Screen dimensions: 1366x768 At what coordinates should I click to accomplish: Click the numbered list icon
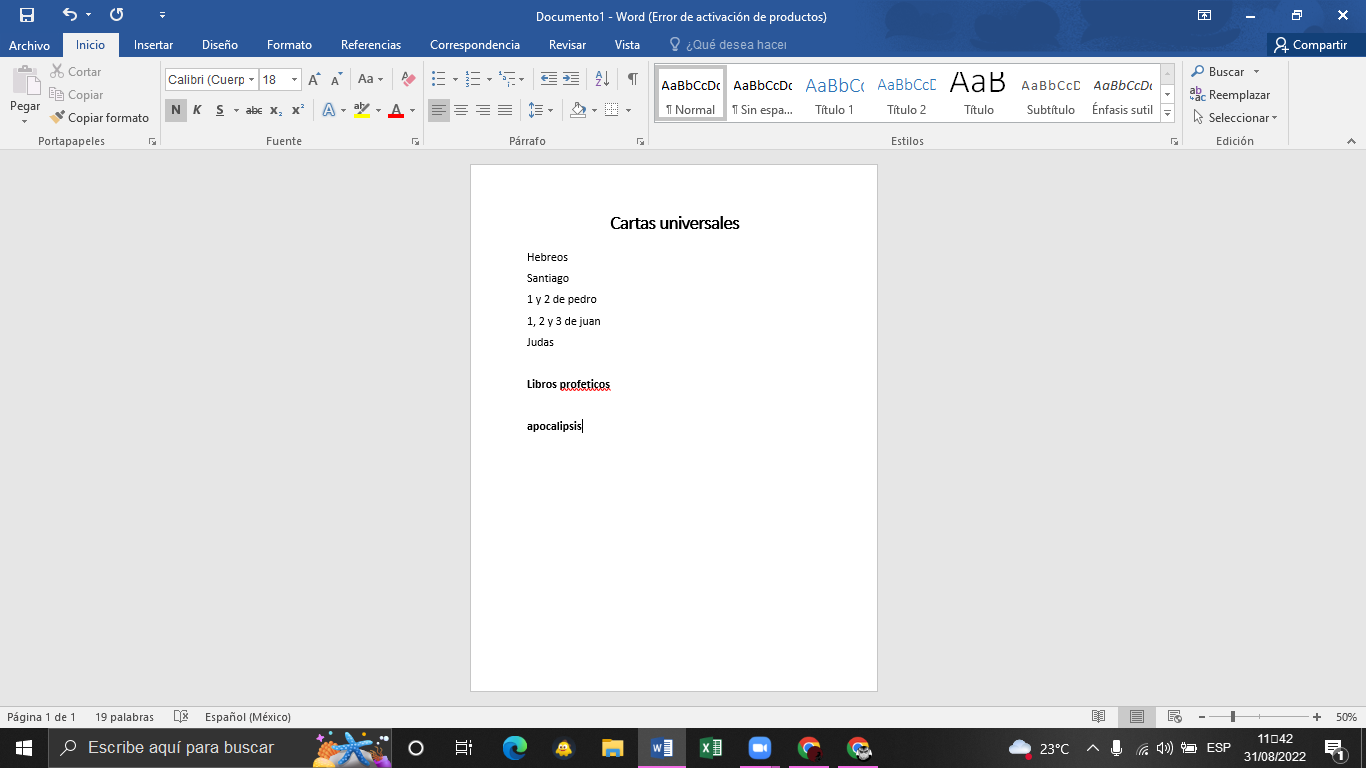point(473,79)
